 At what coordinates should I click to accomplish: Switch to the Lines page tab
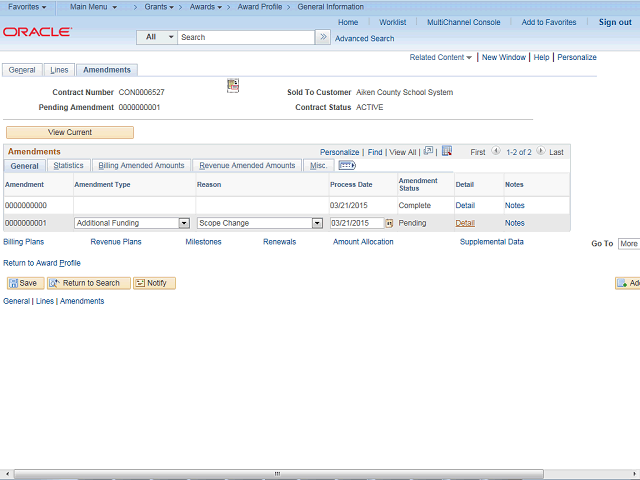click(59, 70)
